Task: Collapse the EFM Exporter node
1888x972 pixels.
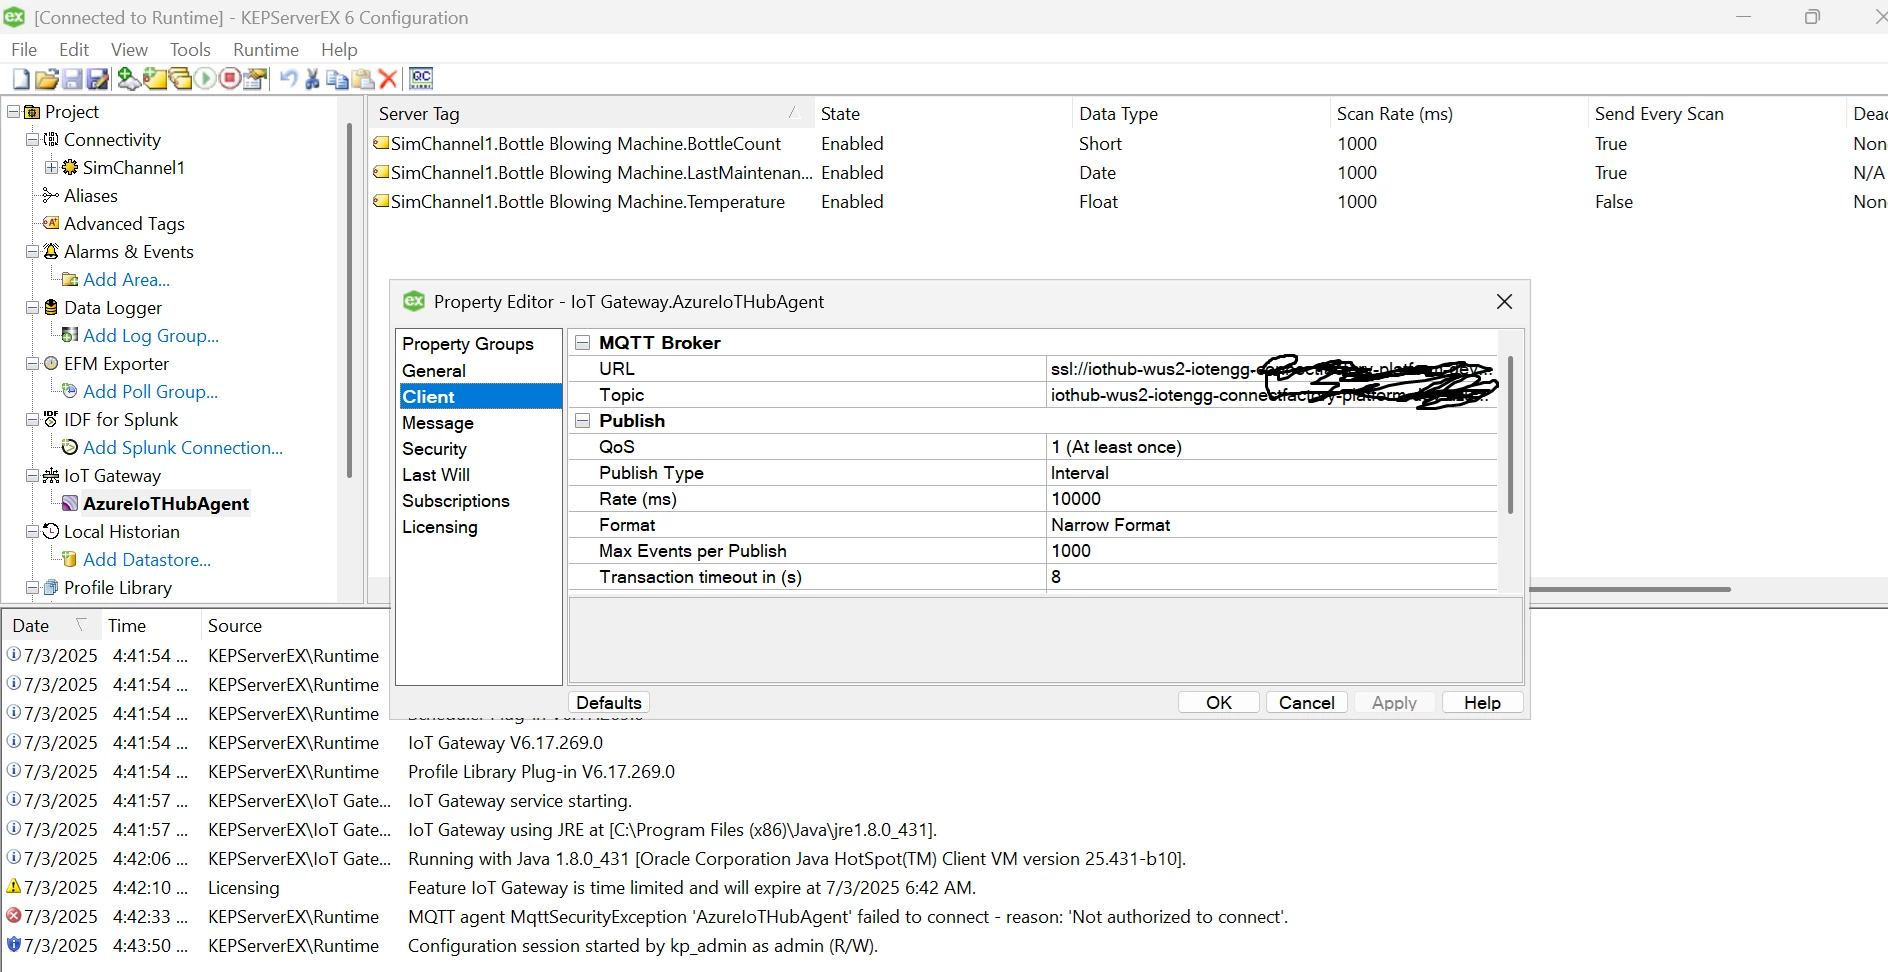Action: pyautogui.click(x=32, y=364)
